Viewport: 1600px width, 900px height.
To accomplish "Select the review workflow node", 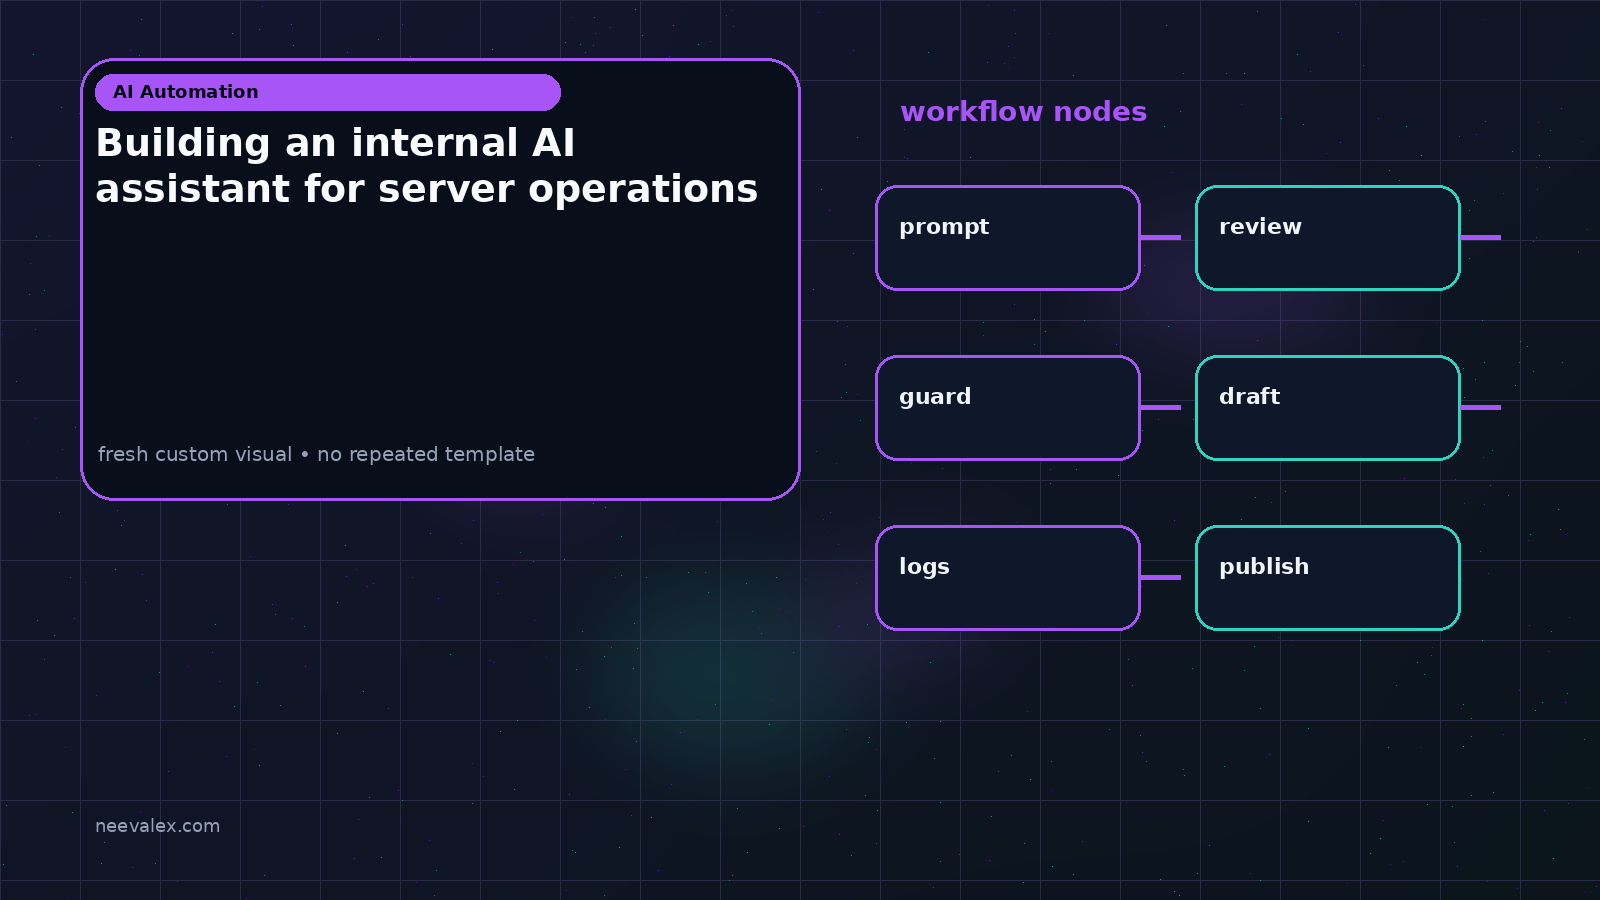I will (1328, 238).
